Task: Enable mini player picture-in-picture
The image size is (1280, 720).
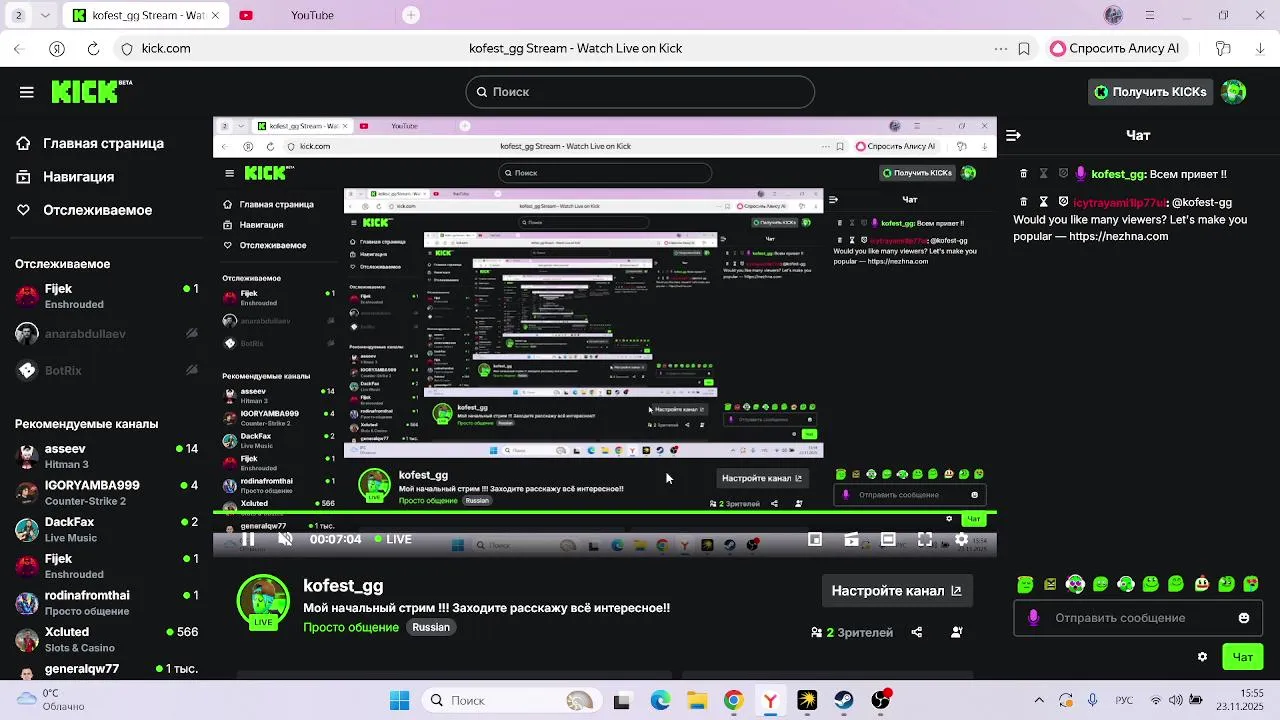Action: click(x=815, y=540)
